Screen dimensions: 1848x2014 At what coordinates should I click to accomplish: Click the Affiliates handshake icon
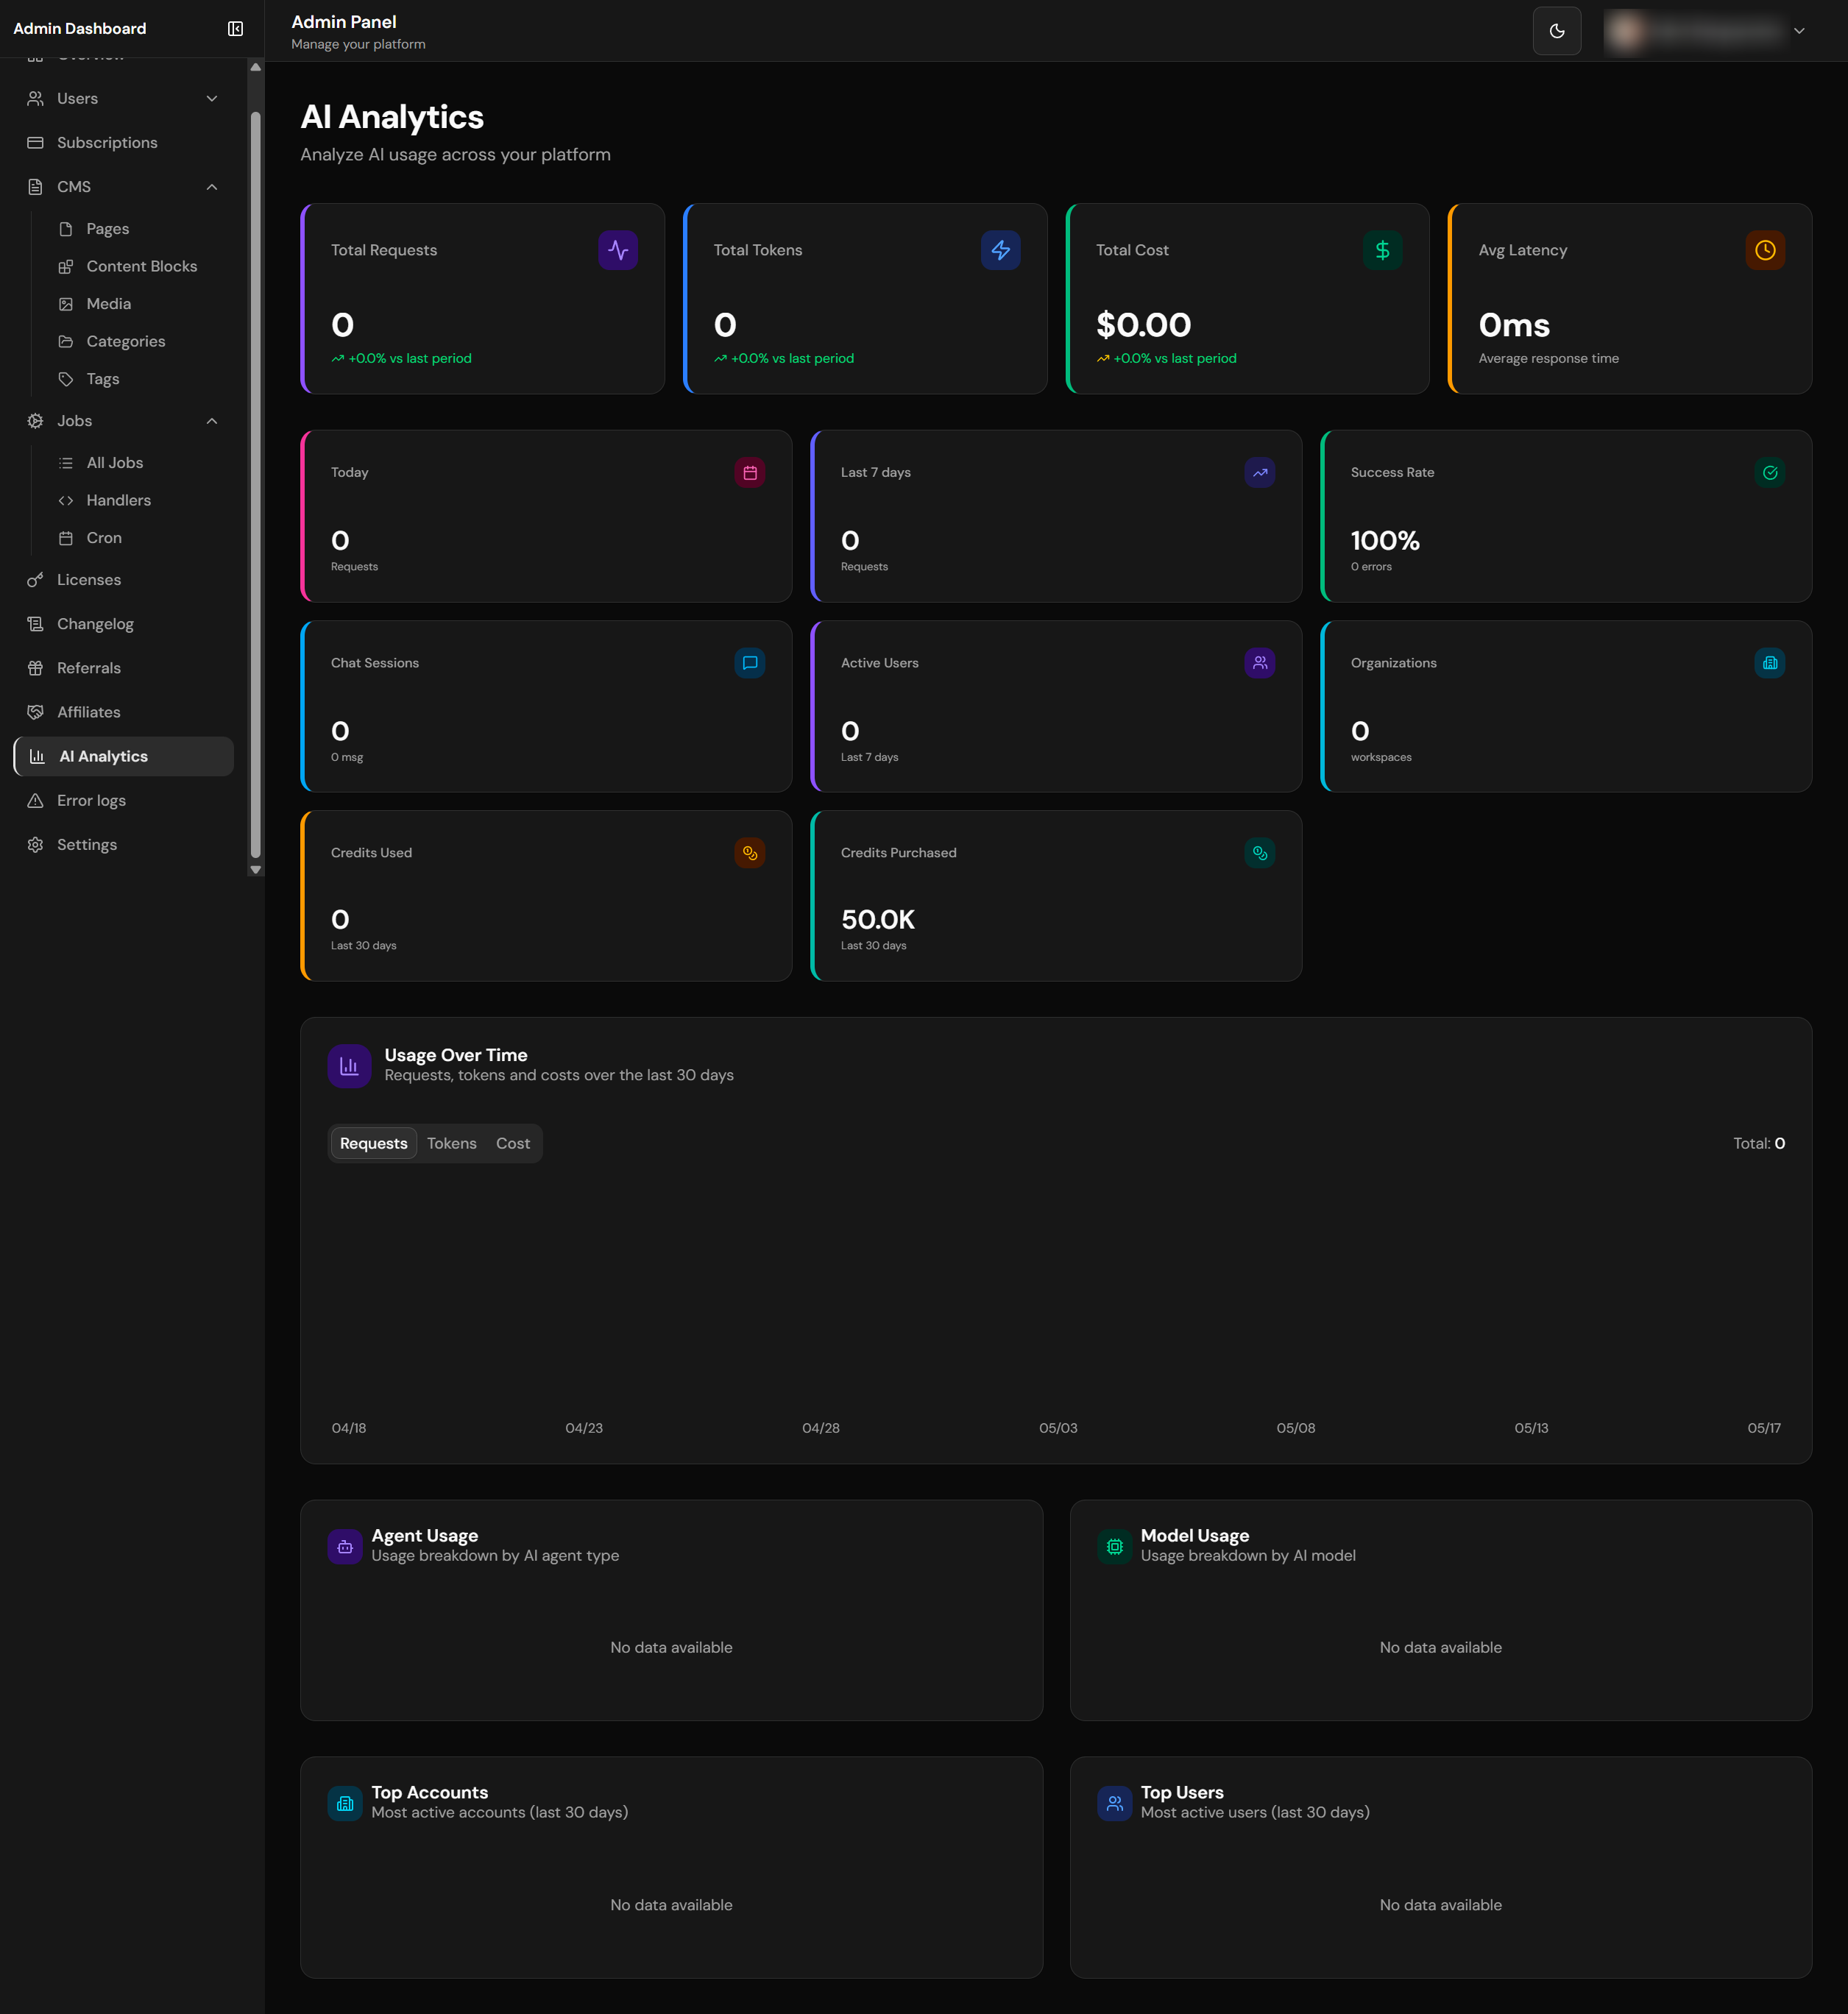pyautogui.click(x=35, y=712)
